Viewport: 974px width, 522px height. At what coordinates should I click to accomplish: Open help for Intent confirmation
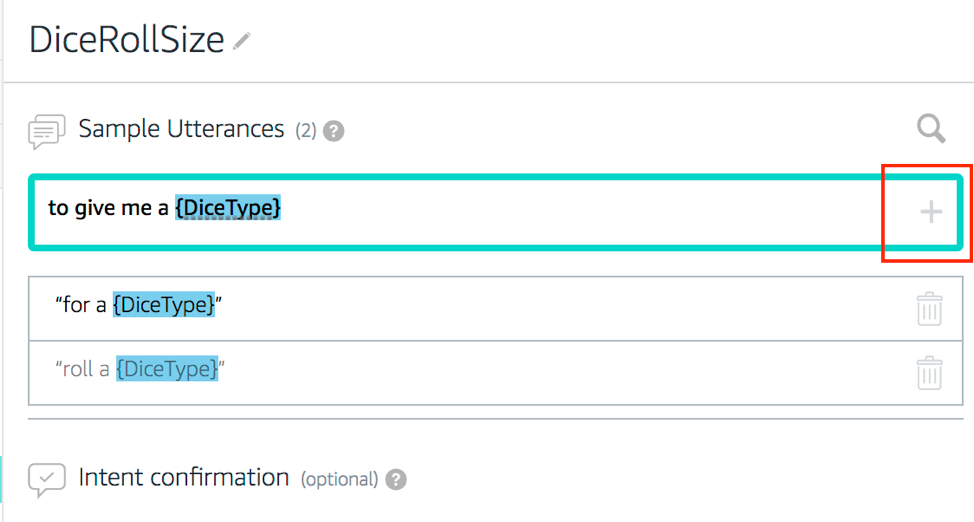(x=396, y=479)
